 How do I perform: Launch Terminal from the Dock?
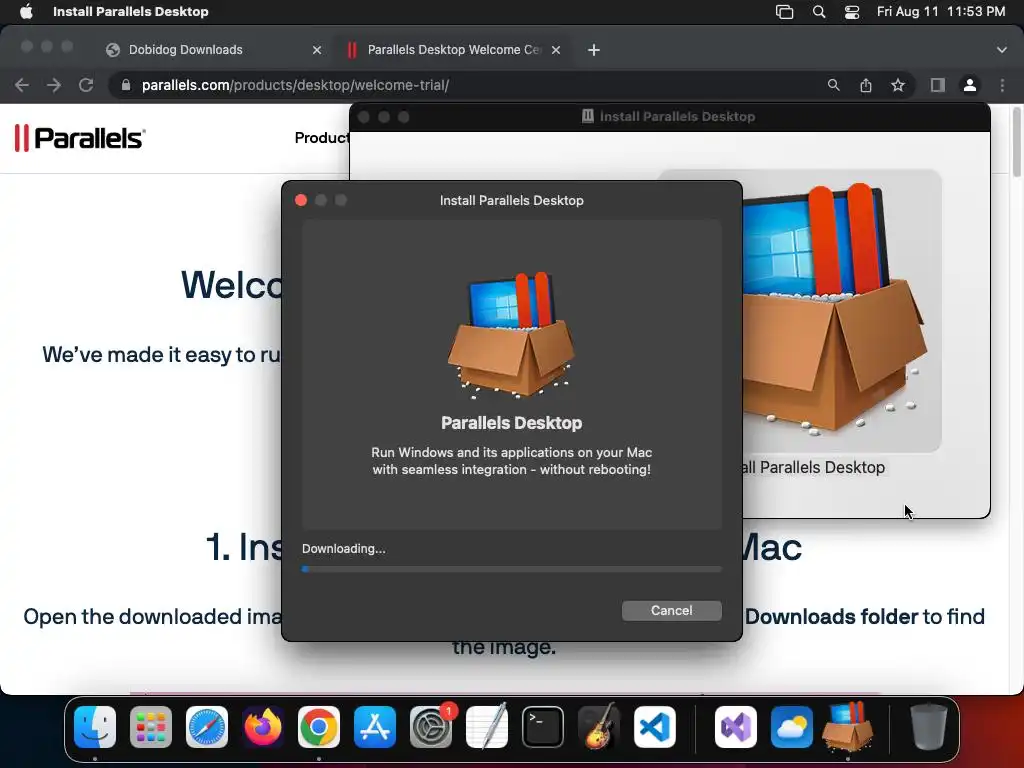pos(543,727)
